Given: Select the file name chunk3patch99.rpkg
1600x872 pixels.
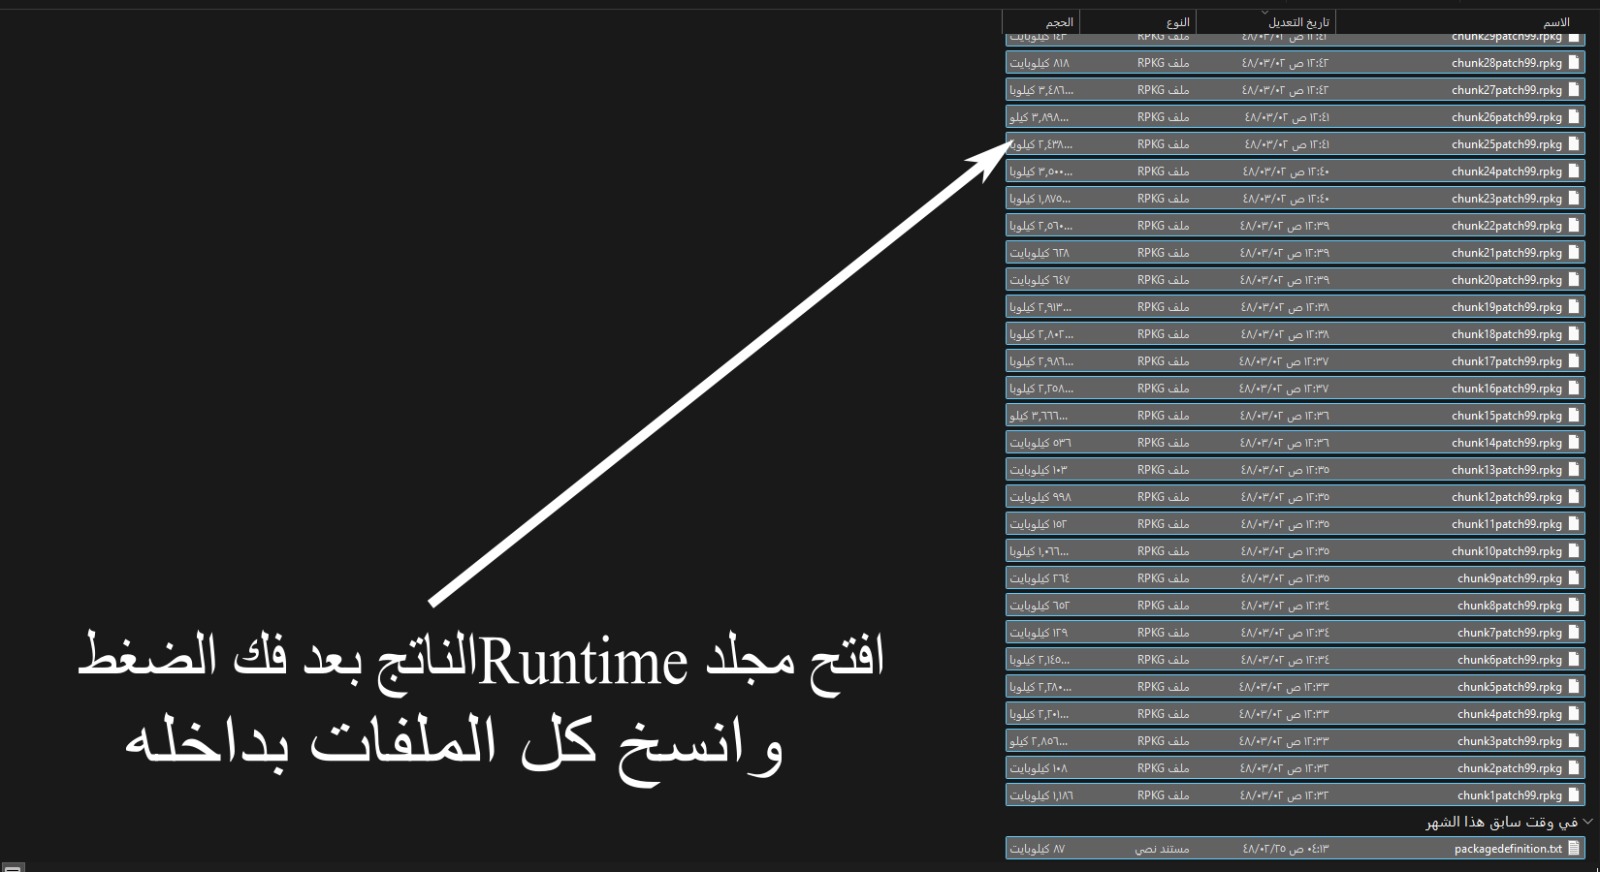Looking at the screenshot, I should pyautogui.click(x=1509, y=741).
